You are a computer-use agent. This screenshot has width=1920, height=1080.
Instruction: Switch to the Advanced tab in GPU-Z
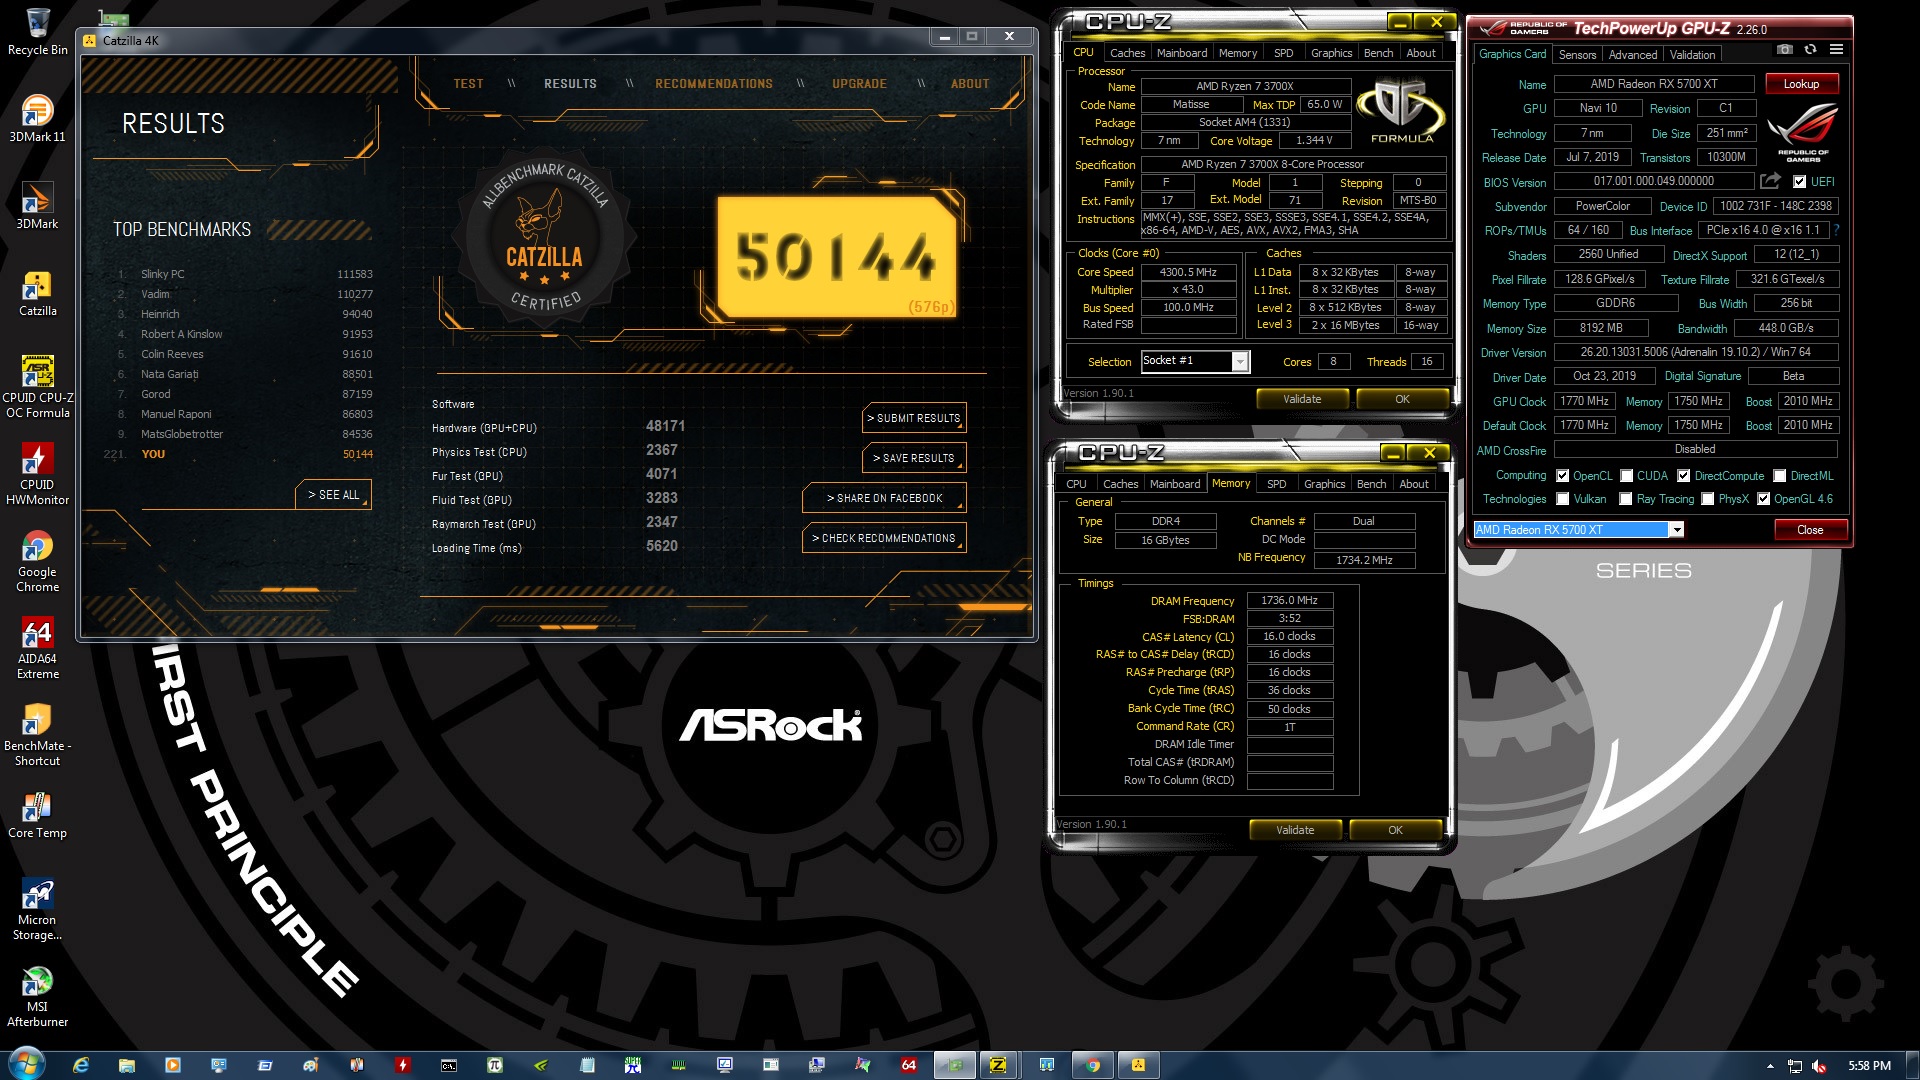(1633, 55)
